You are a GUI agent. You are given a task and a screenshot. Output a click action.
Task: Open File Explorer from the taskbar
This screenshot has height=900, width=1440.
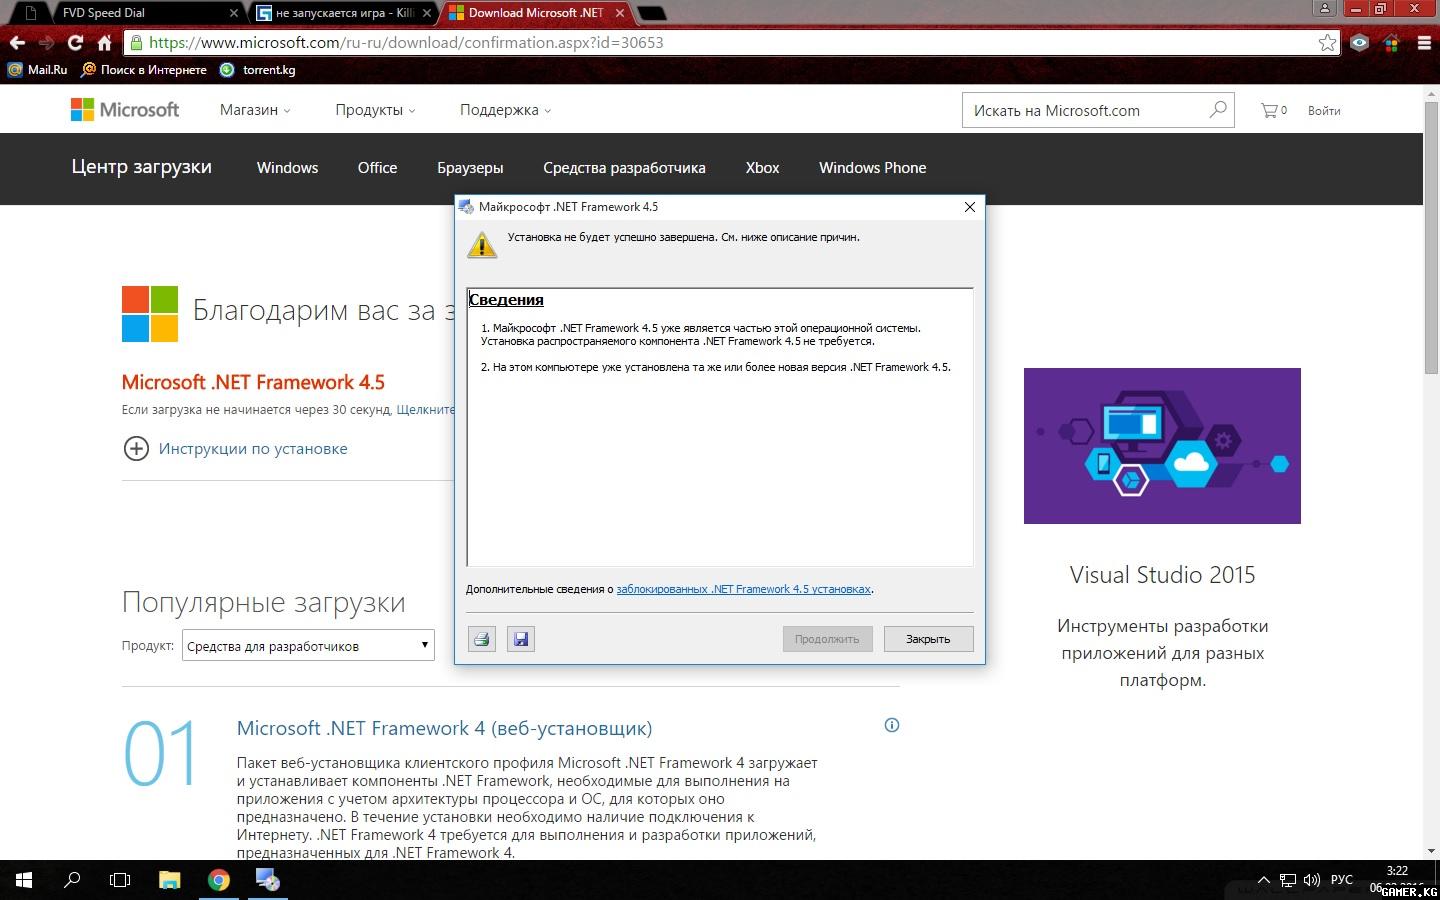[169, 880]
